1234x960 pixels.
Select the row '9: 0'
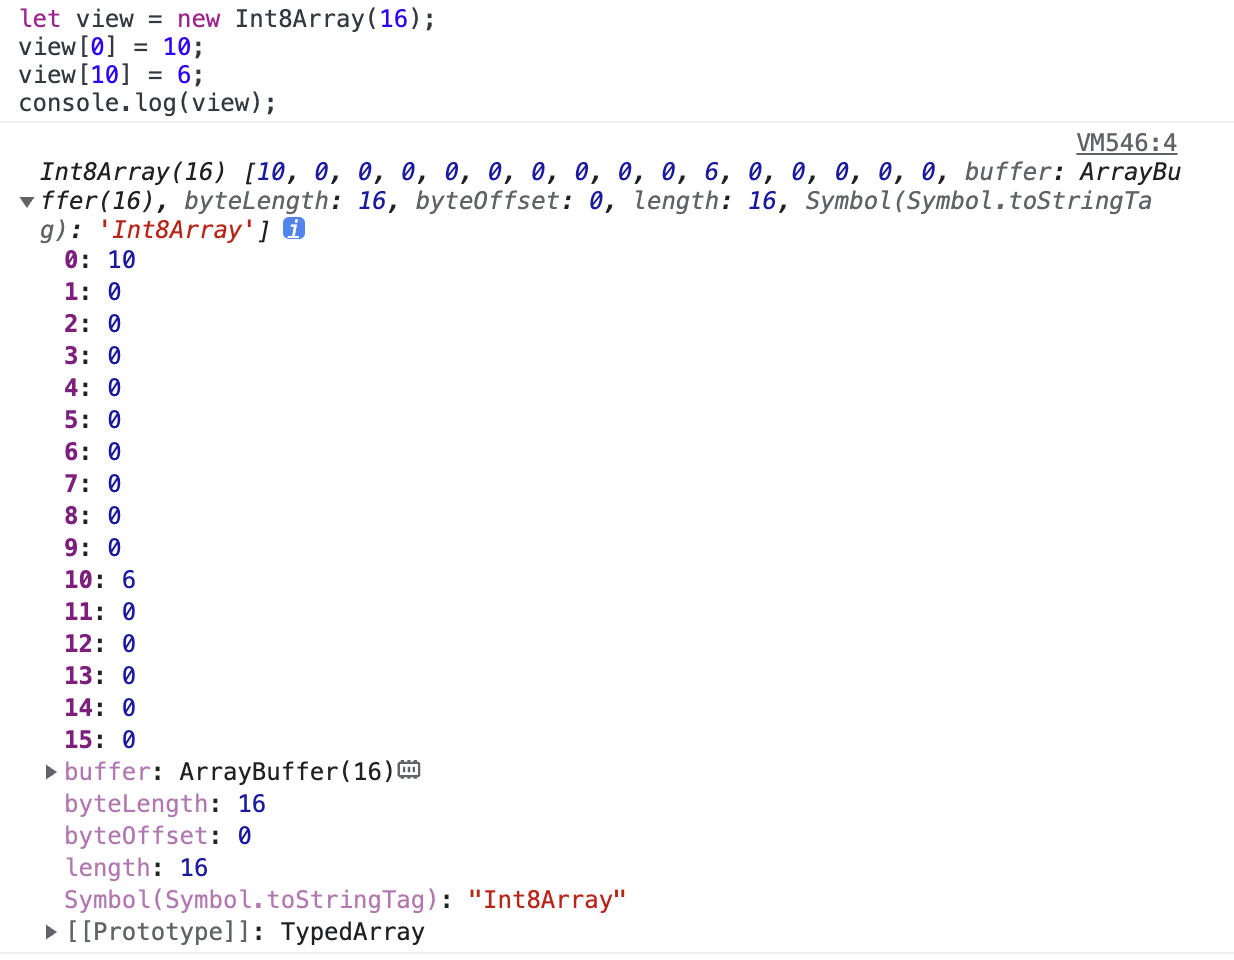(x=93, y=548)
